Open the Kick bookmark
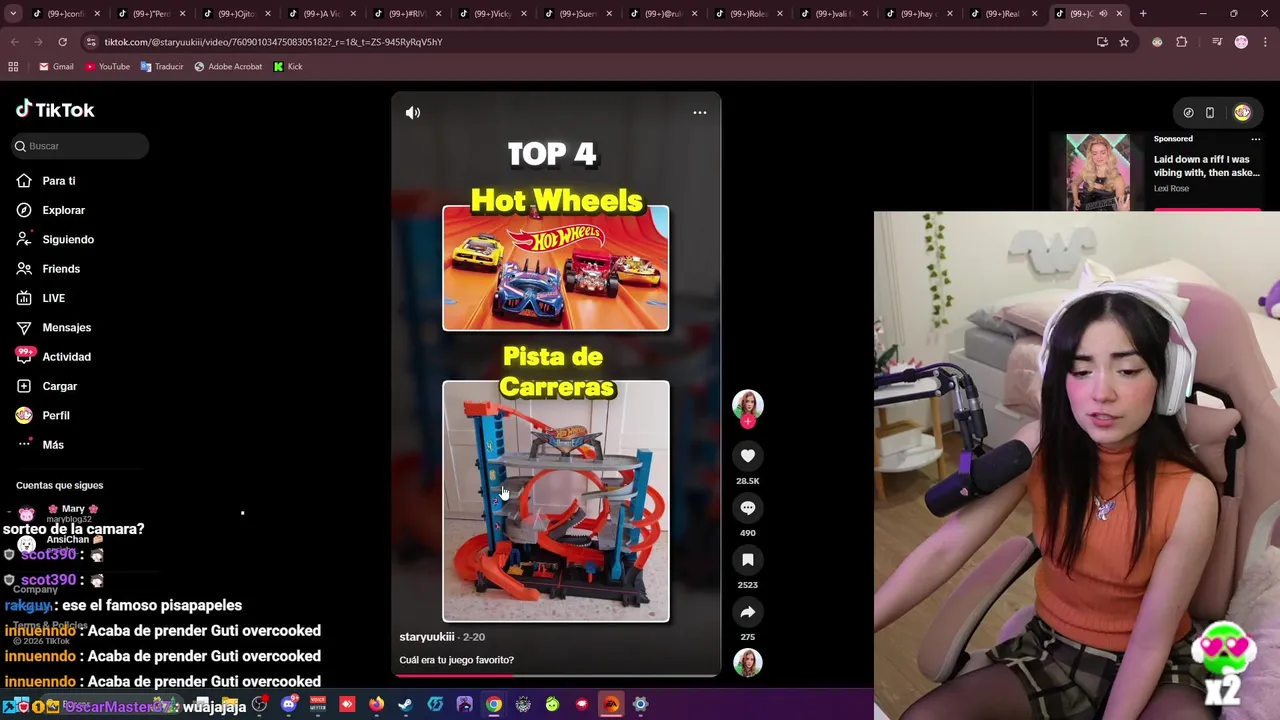The width and height of the screenshot is (1280, 720). [288, 67]
